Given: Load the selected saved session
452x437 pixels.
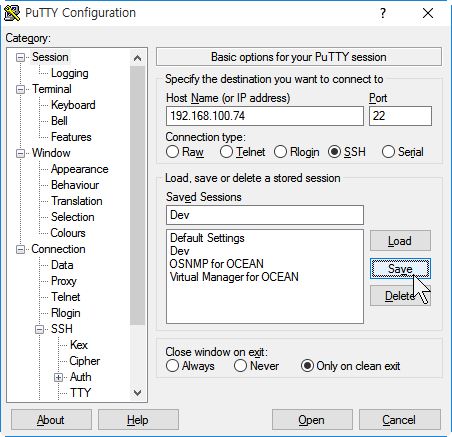Looking at the screenshot, I should pos(400,241).
